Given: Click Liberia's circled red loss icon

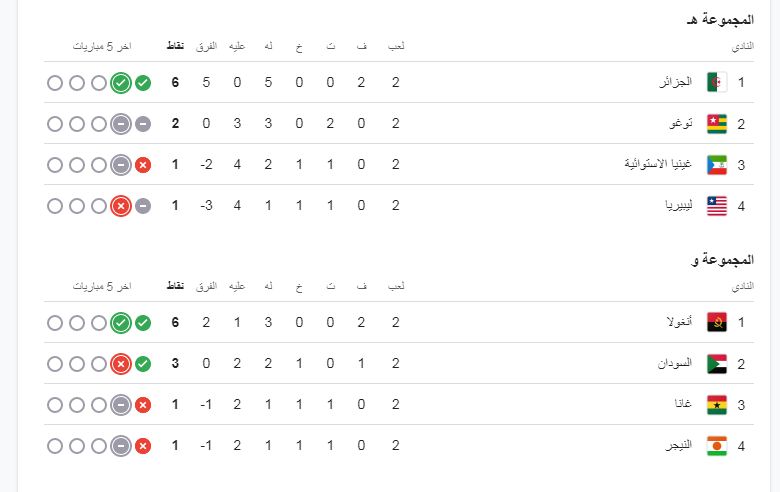Looking at the screenshot, I should 121,206.
